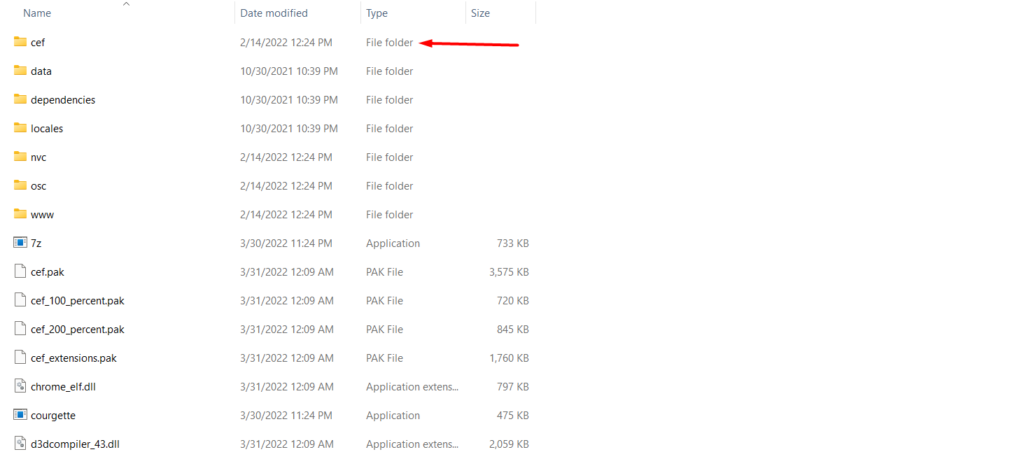Sort by the Size column header
The image size is (1024, 459).
tap(480, 13)
